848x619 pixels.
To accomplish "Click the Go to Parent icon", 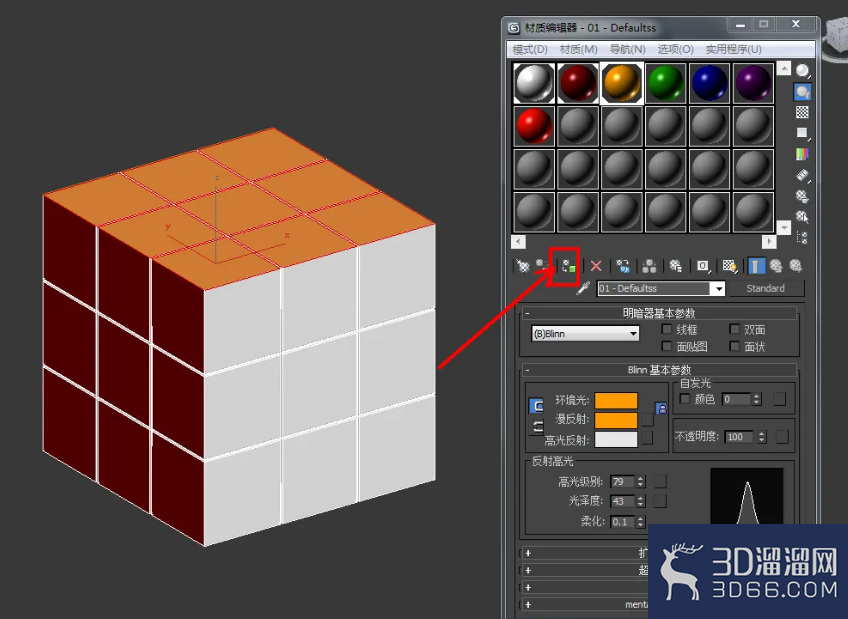I will (x=776, y=266).
